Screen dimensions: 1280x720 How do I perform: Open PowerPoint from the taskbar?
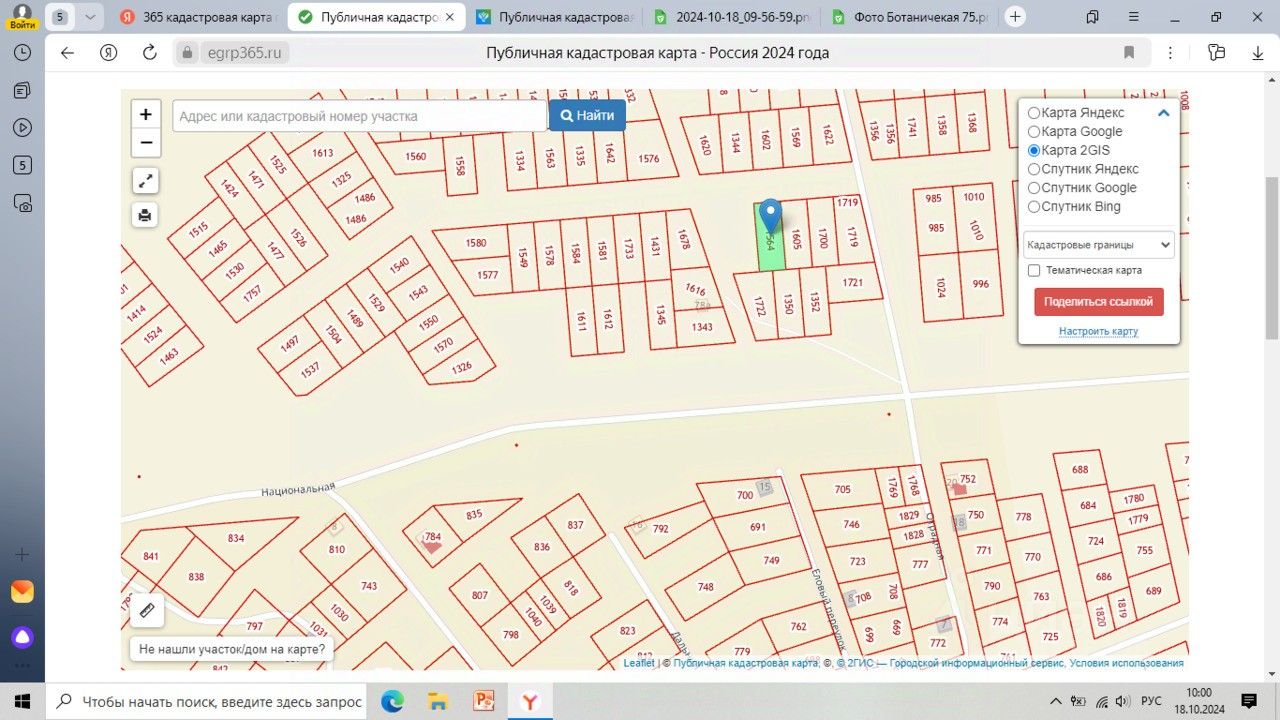(x=484, y=701)
